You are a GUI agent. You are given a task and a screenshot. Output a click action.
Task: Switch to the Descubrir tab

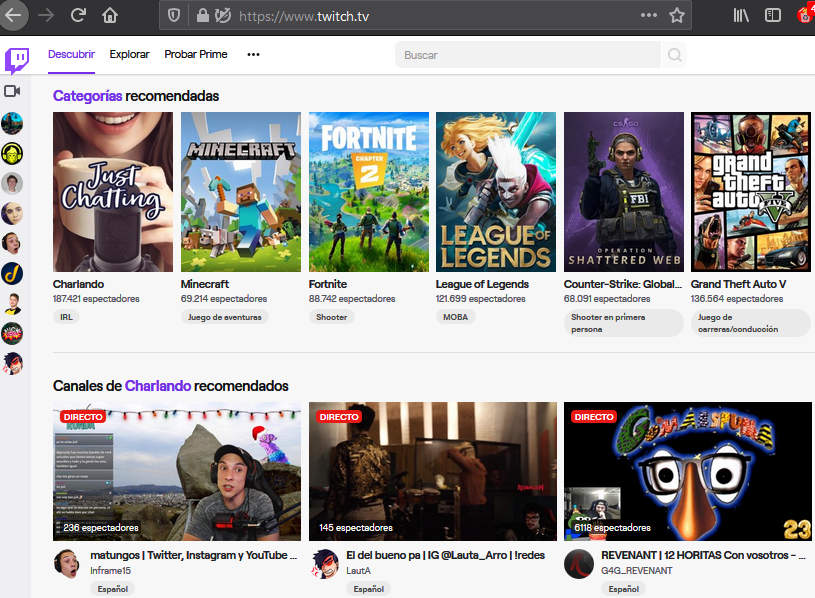click(71, 55)
